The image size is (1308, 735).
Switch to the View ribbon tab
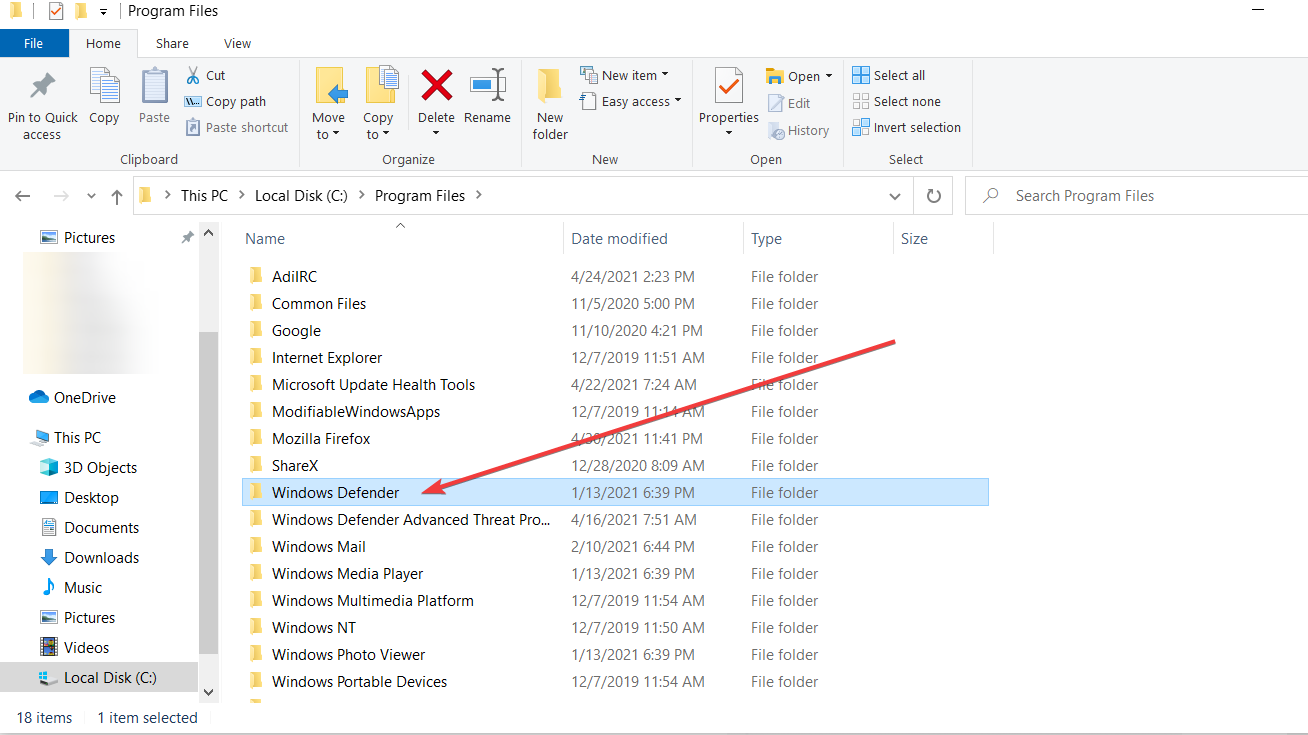[x=238, y=43]
